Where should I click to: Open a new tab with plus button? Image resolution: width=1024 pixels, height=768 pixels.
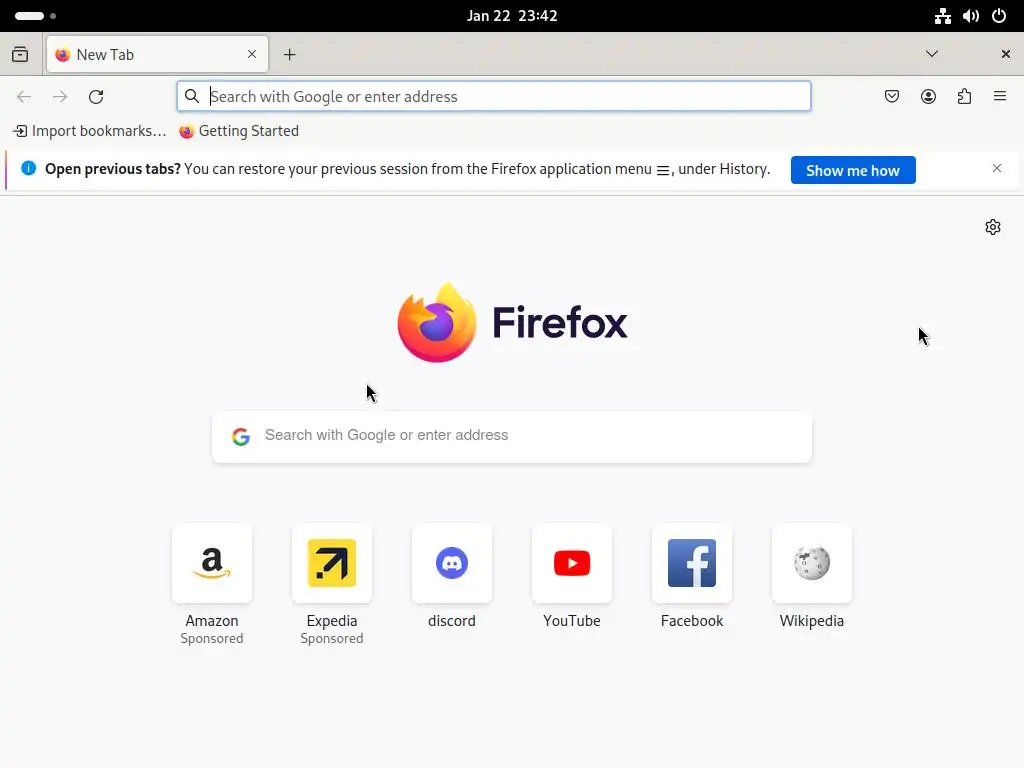click(289, 55)
